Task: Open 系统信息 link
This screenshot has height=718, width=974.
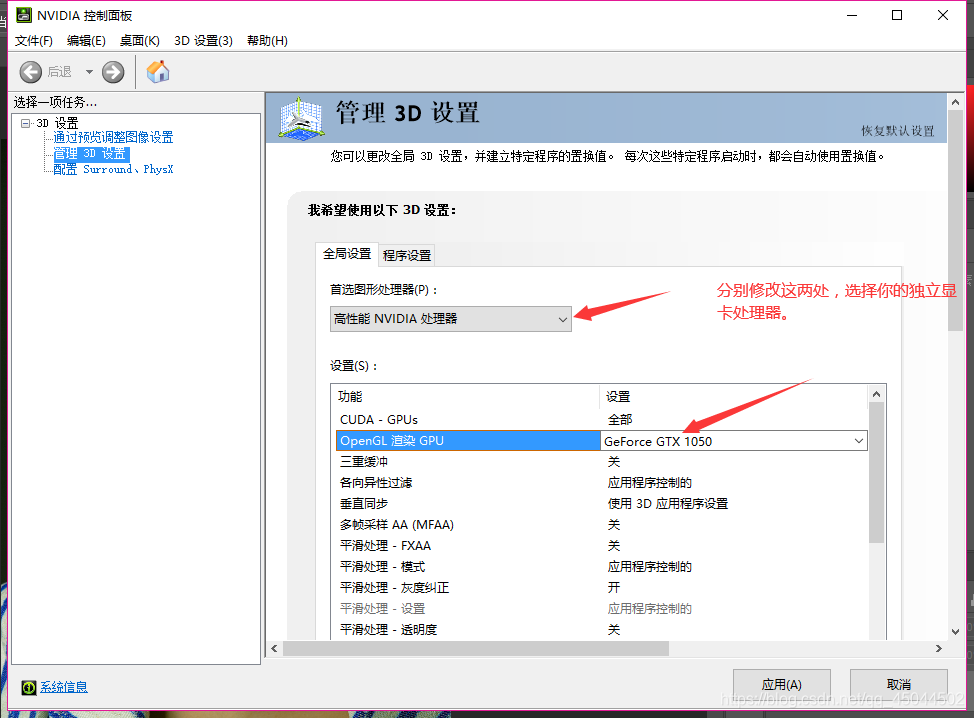Action: click(64, 687)
